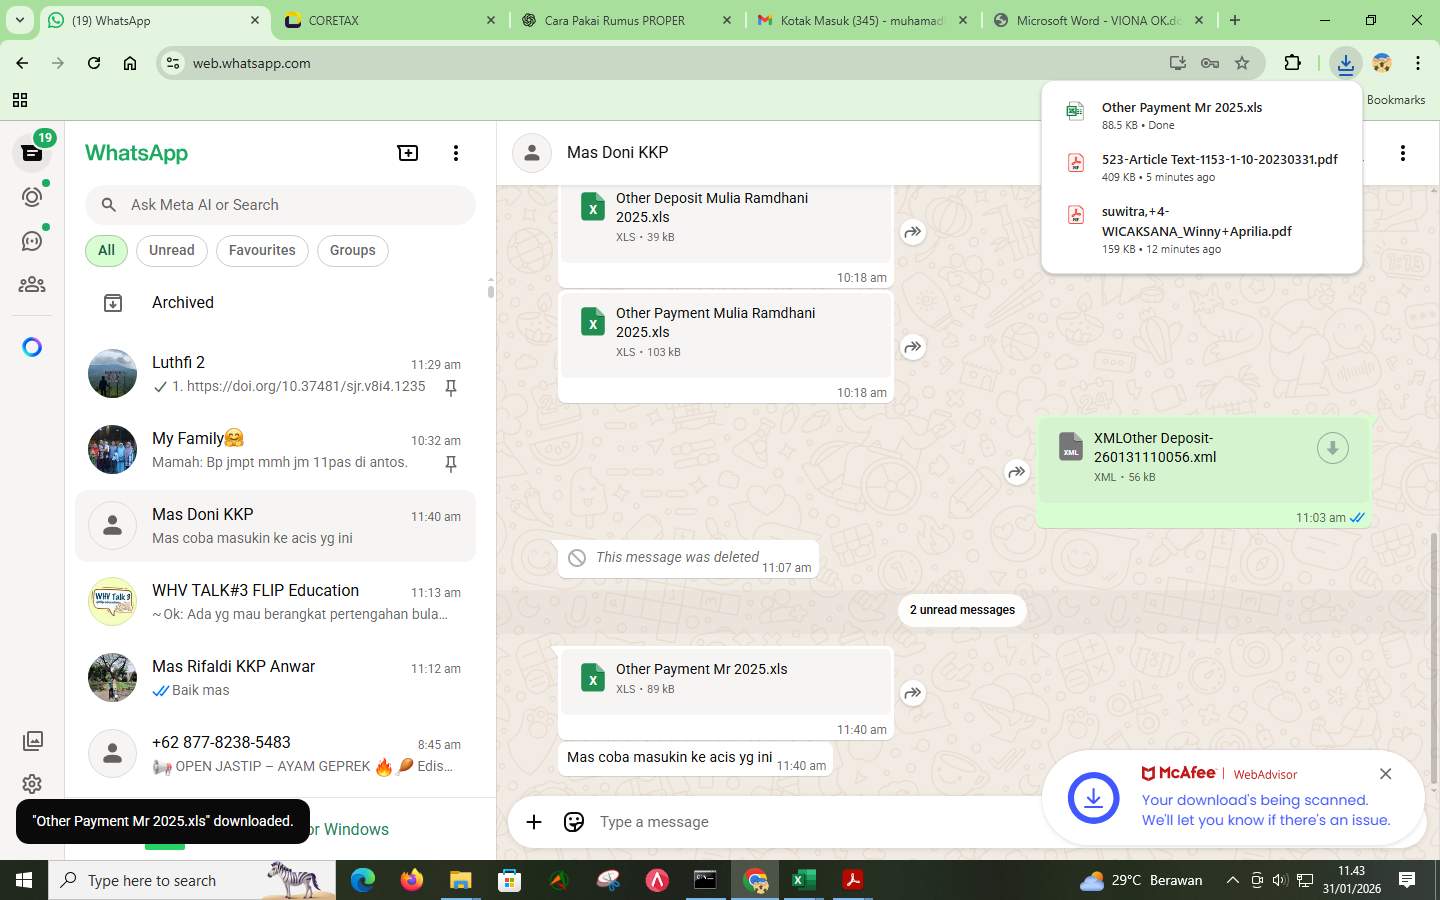Enable the Unread chats filter
The width and height of the screenshot is (1440, 900).
(x=170, y=250)
